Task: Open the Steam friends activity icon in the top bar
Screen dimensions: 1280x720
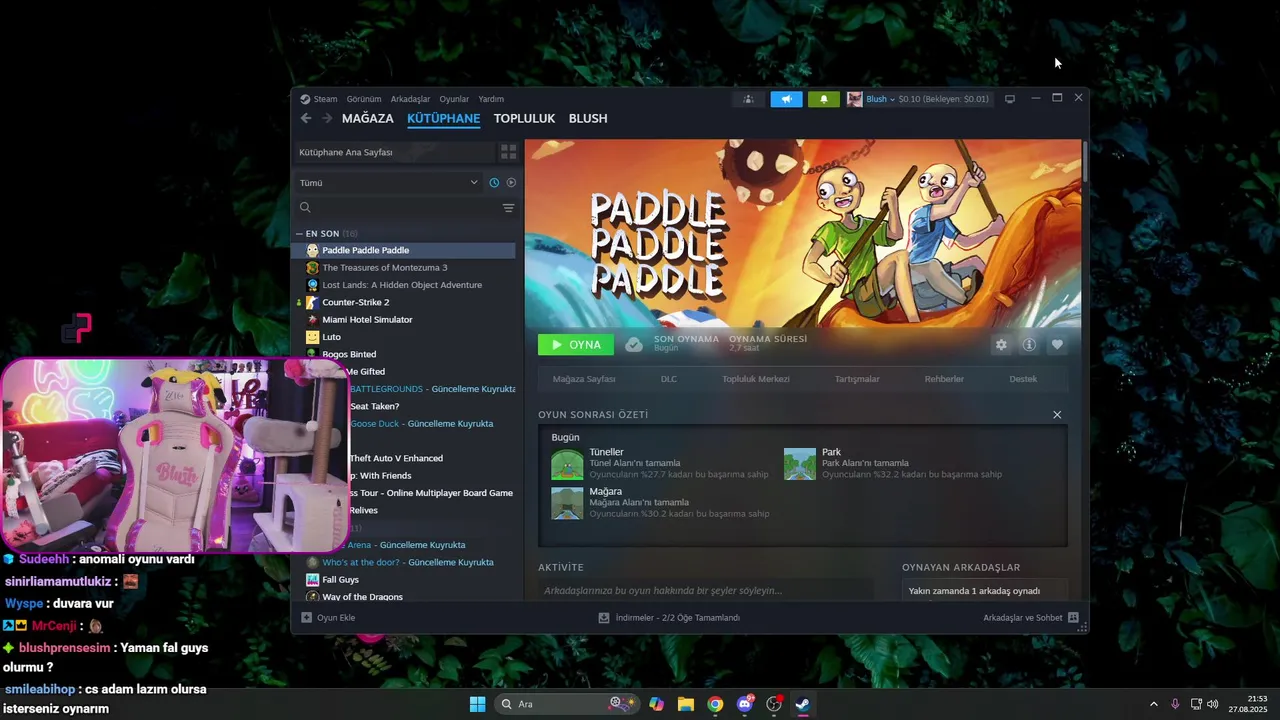Action: click(748, 99)
